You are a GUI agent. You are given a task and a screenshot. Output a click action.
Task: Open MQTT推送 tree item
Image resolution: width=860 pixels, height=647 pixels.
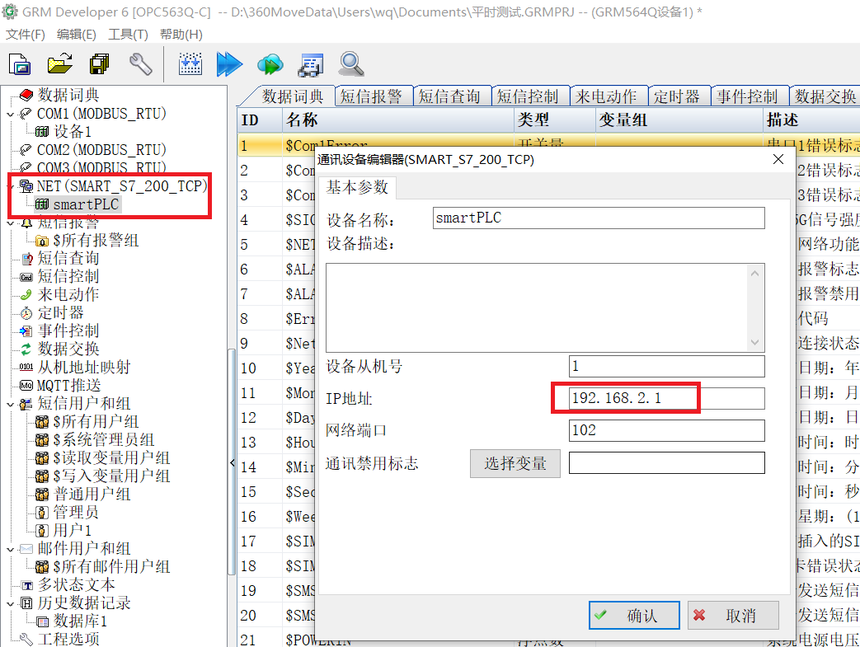69,385
